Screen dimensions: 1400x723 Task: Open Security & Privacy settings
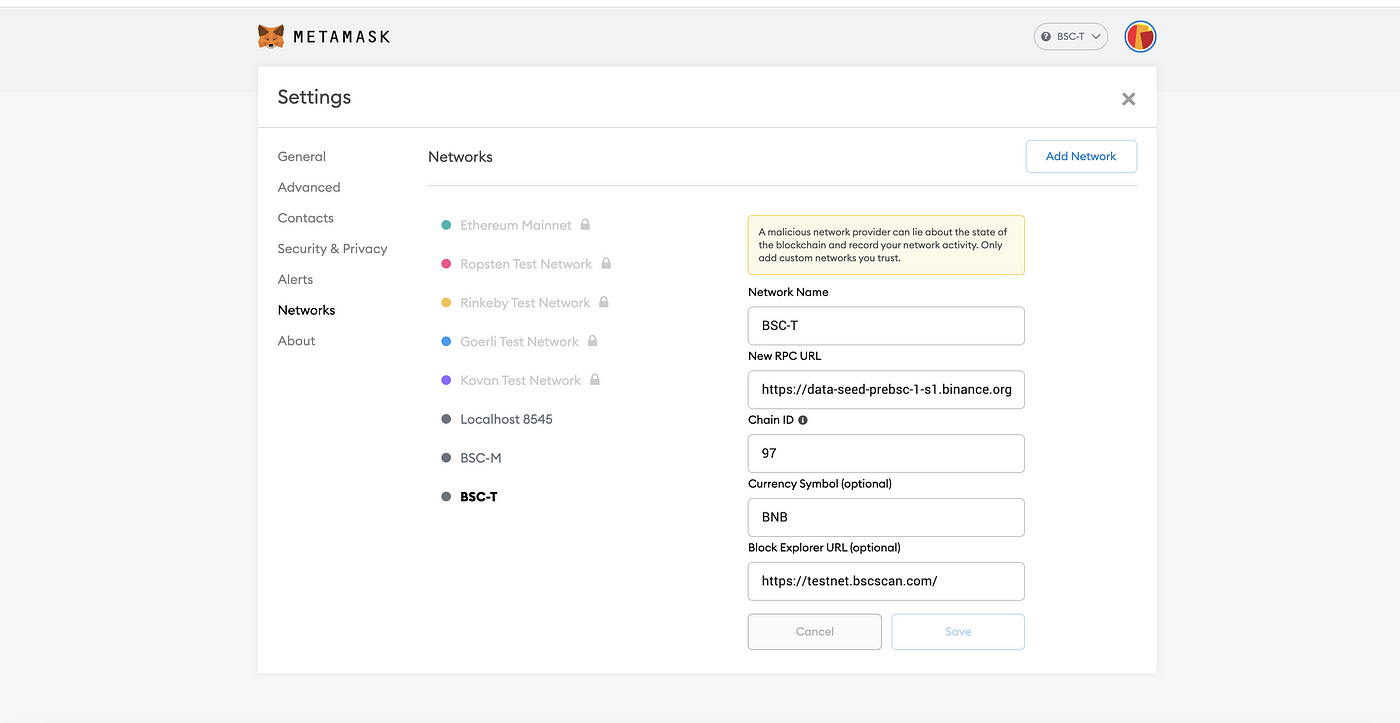pos(332,249)
